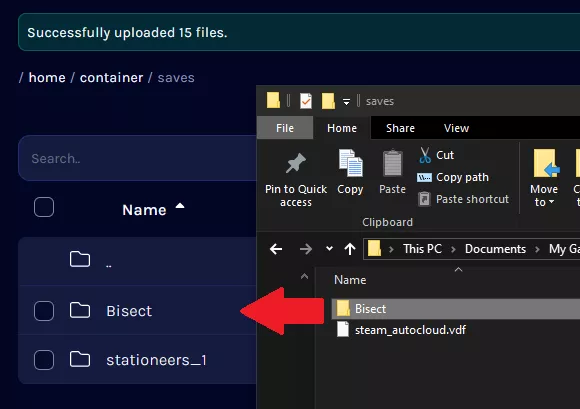Image resolution: width=580 pixels, height=409 pixels.
Task: Go up one folder level arrow
Action: pos(350,249)
